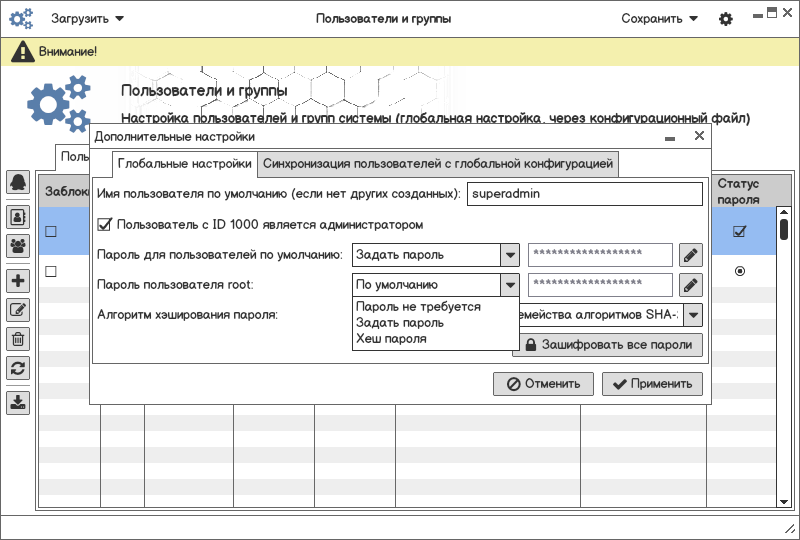Image resolution: width=800 pixels, height=540 pixels.
Task: Click pencil icon next to root password field
Action: [x=691, y=285]
